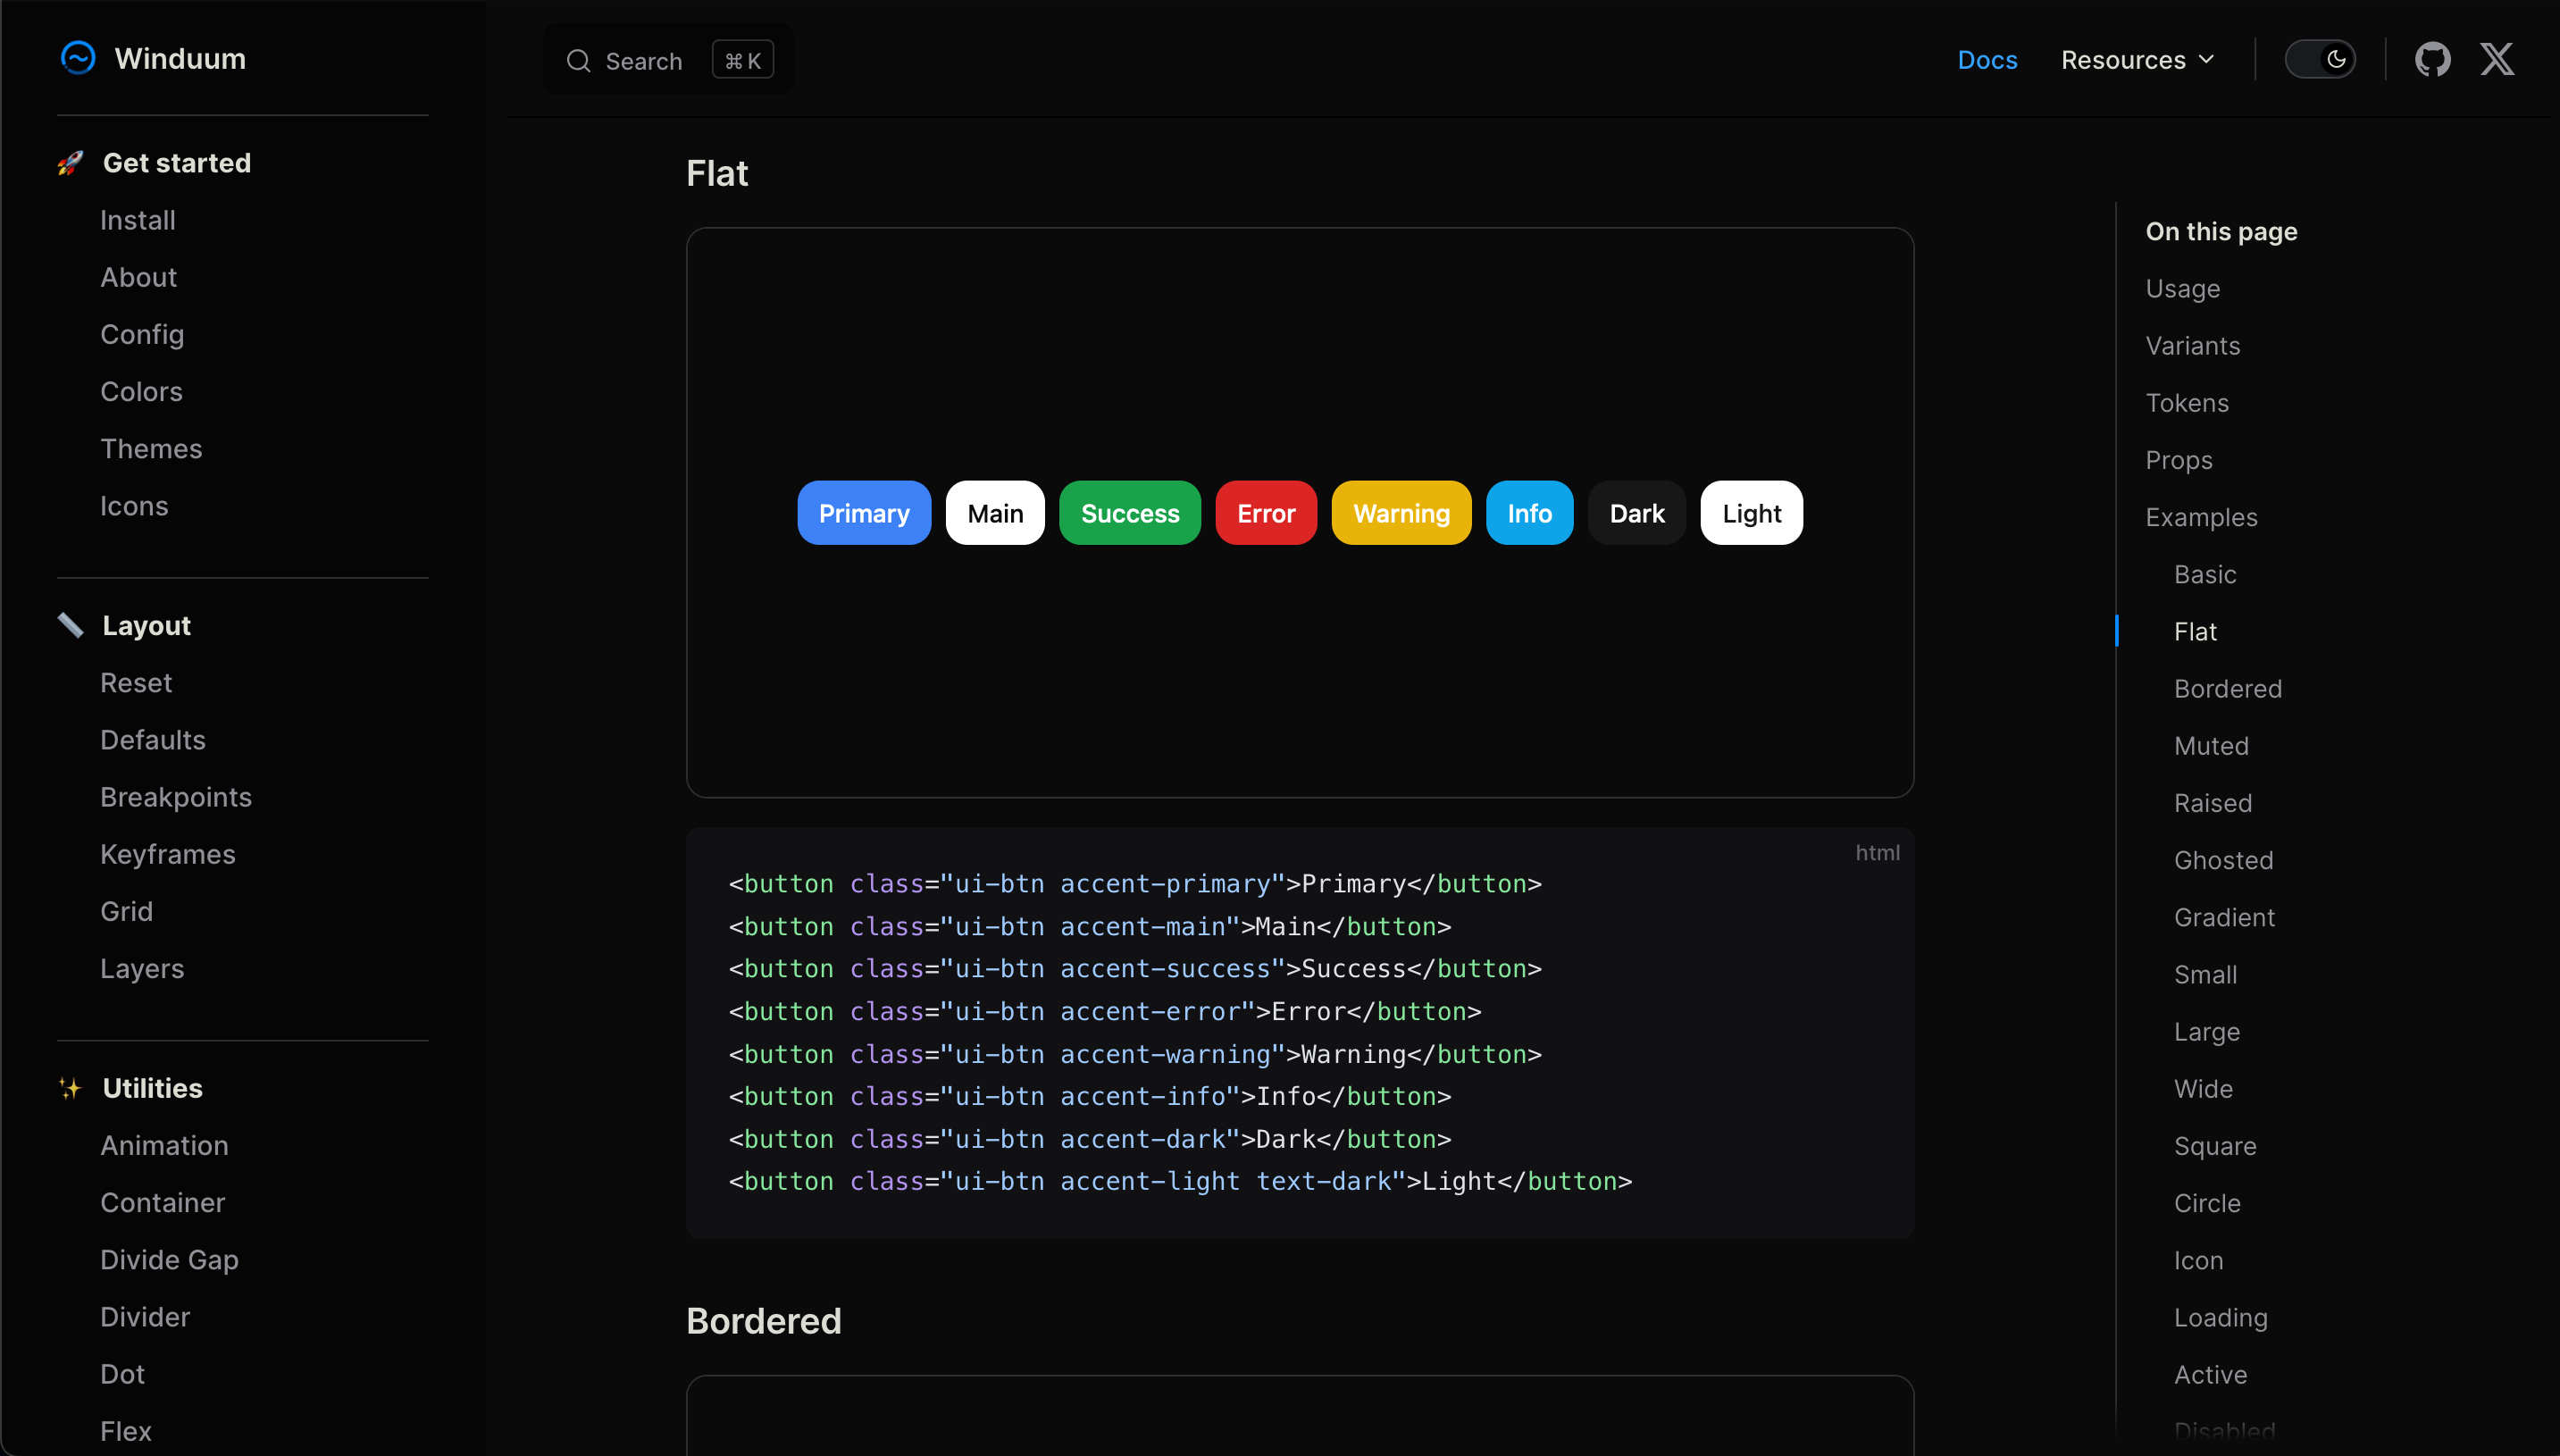Viewport: 2560px width, 1456px height.
Task: Jump to the Circle example
Action: coord(2207,1203)
